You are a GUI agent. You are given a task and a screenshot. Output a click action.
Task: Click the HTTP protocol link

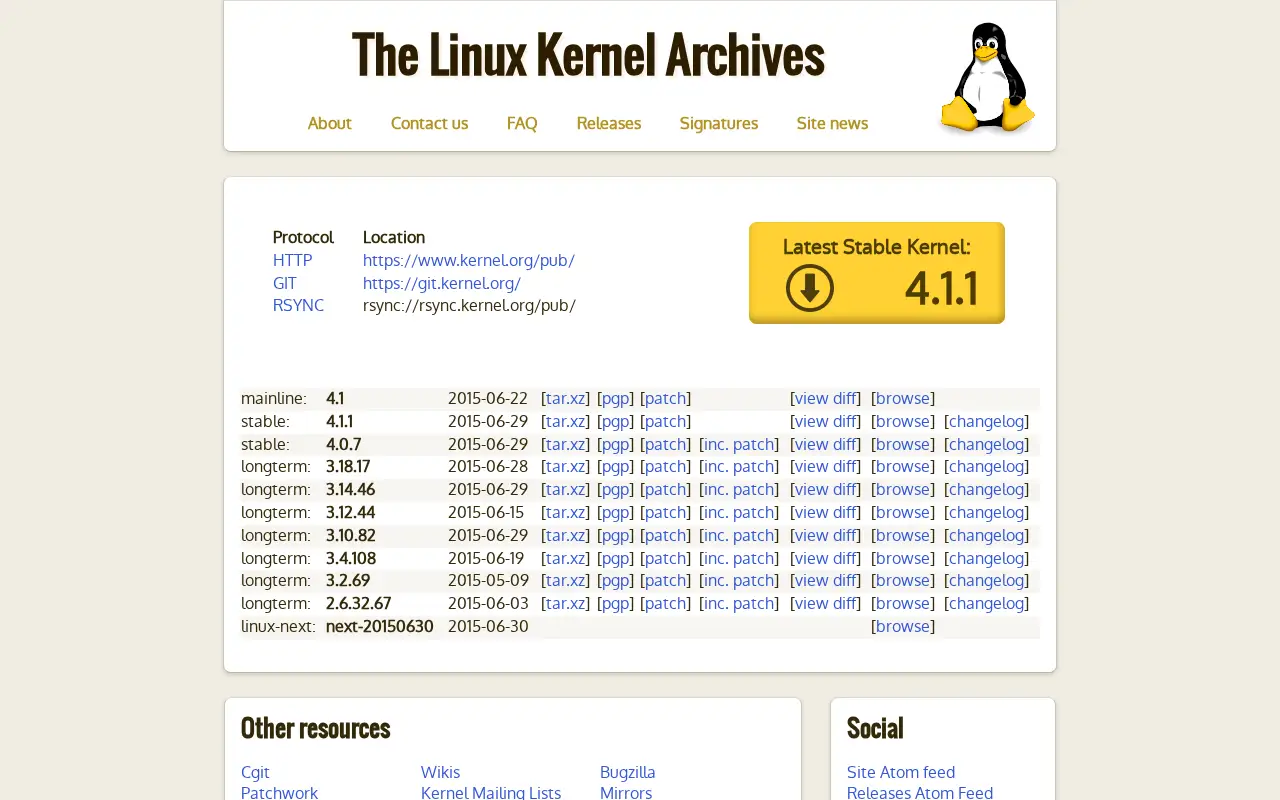pyautogui.click(x=292, y=260)
